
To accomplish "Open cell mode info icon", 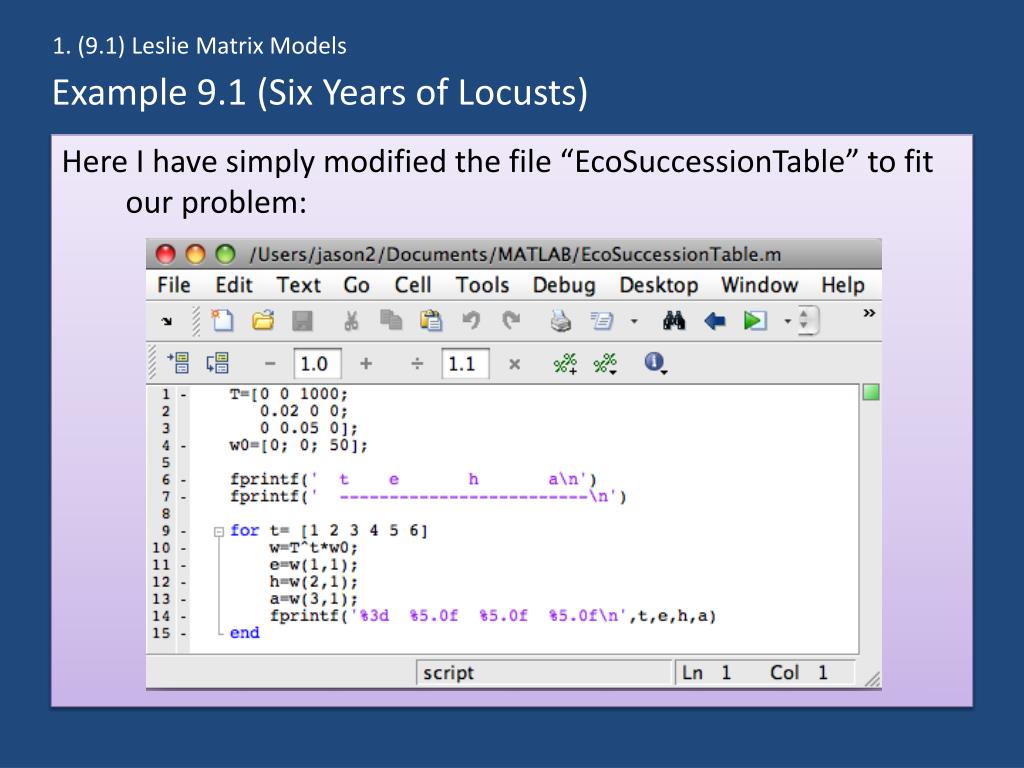I will [x=655, y=362].
